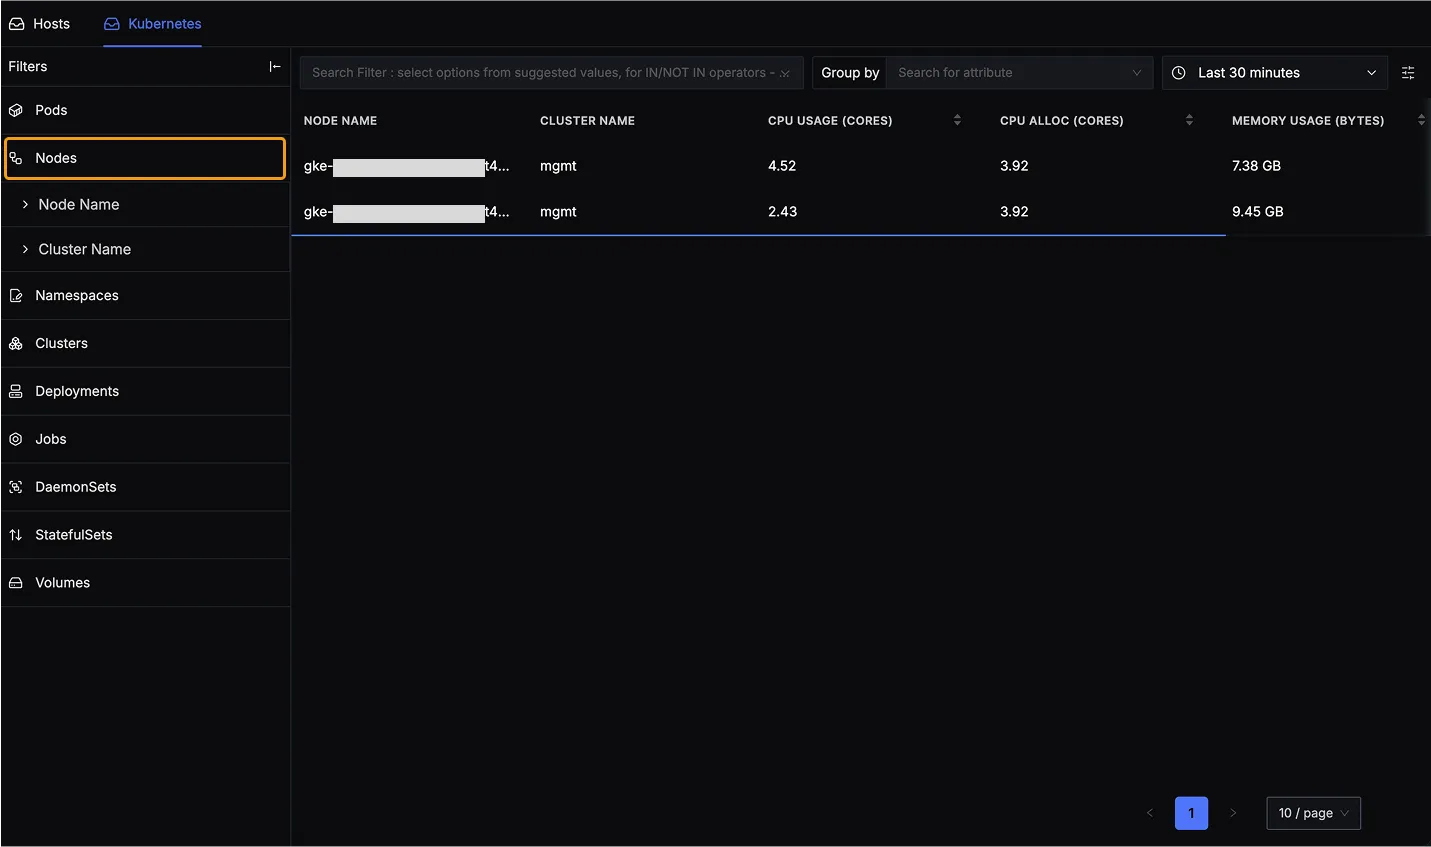Open the view options icon beside time picker
The image size is (1431, 847).
pos(1408,72)
